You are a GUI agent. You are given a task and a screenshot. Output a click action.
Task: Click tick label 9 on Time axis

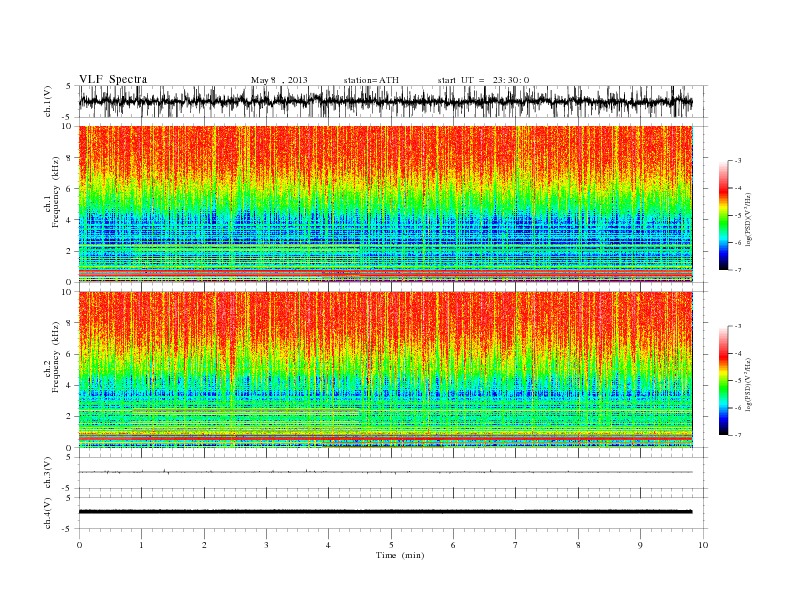pos(640,545)
